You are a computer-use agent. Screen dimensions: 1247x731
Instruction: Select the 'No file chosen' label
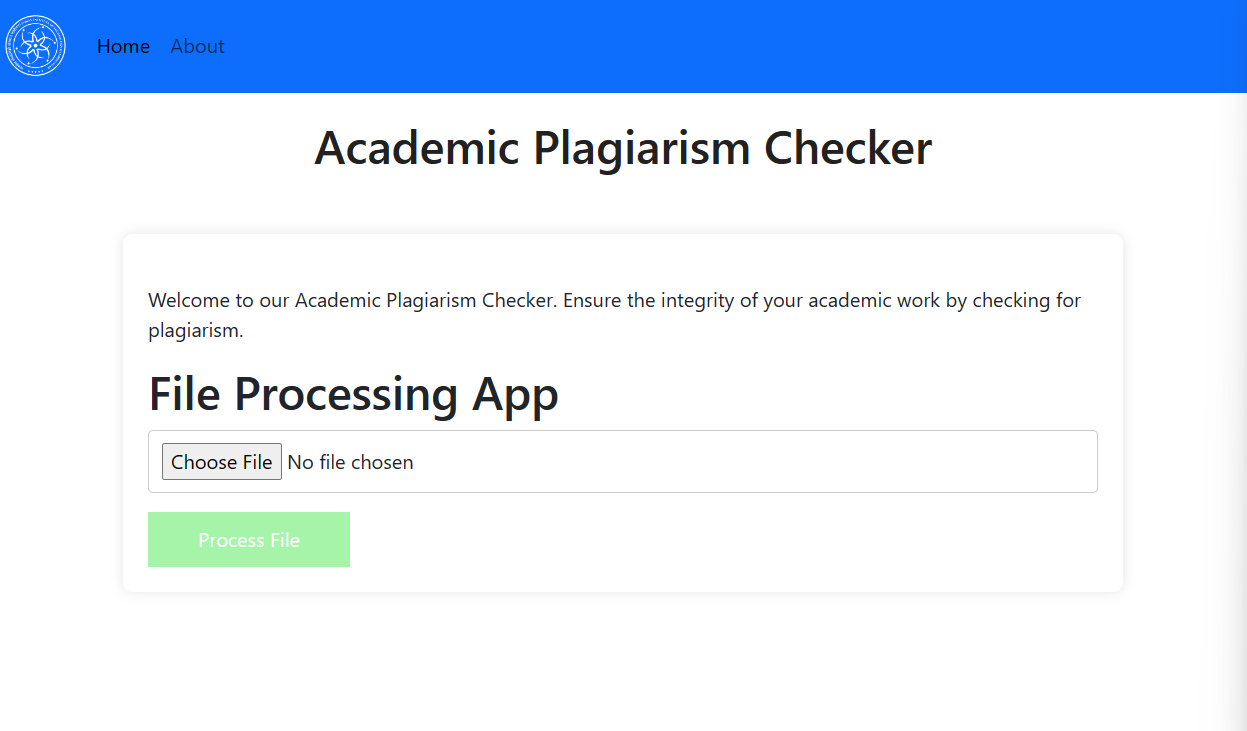click(x=350, y=462)
